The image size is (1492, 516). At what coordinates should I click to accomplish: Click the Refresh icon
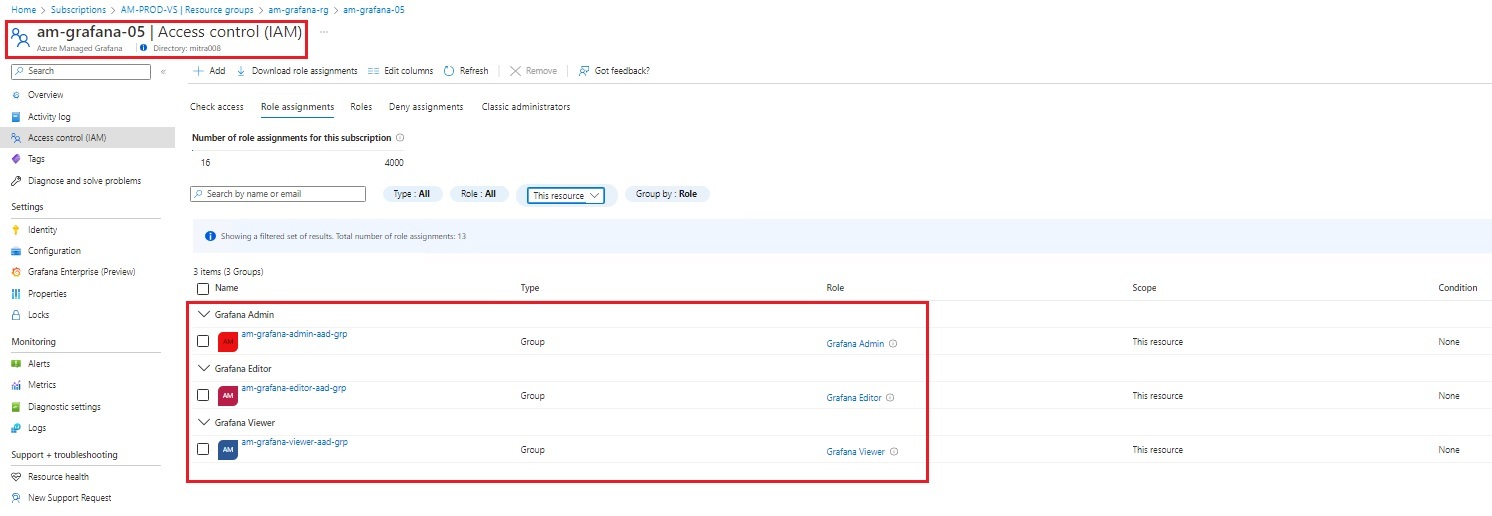450,71
